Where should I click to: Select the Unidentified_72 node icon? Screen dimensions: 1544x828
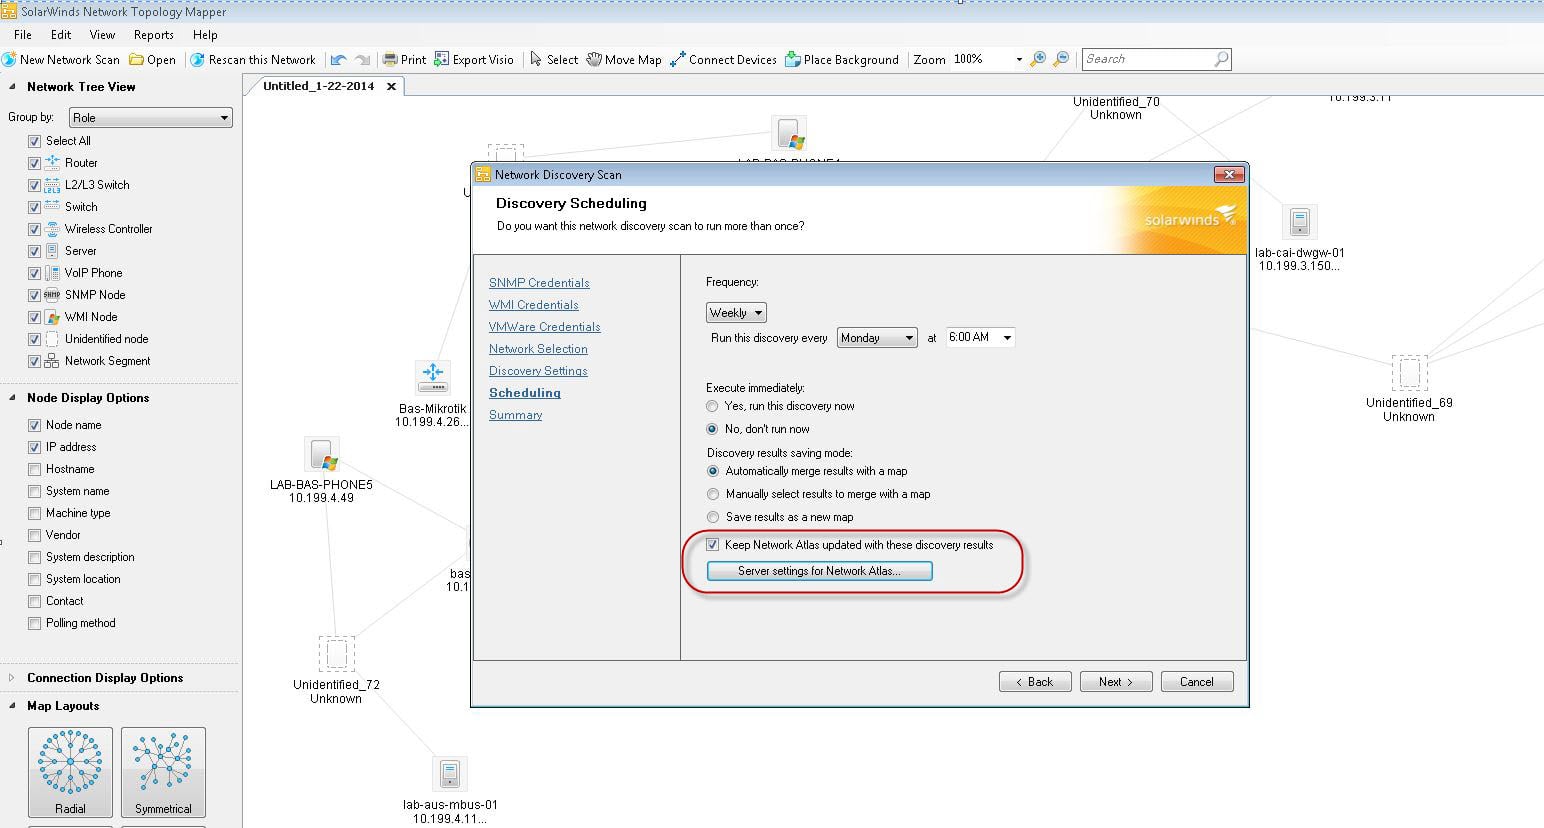pos(336,654)
